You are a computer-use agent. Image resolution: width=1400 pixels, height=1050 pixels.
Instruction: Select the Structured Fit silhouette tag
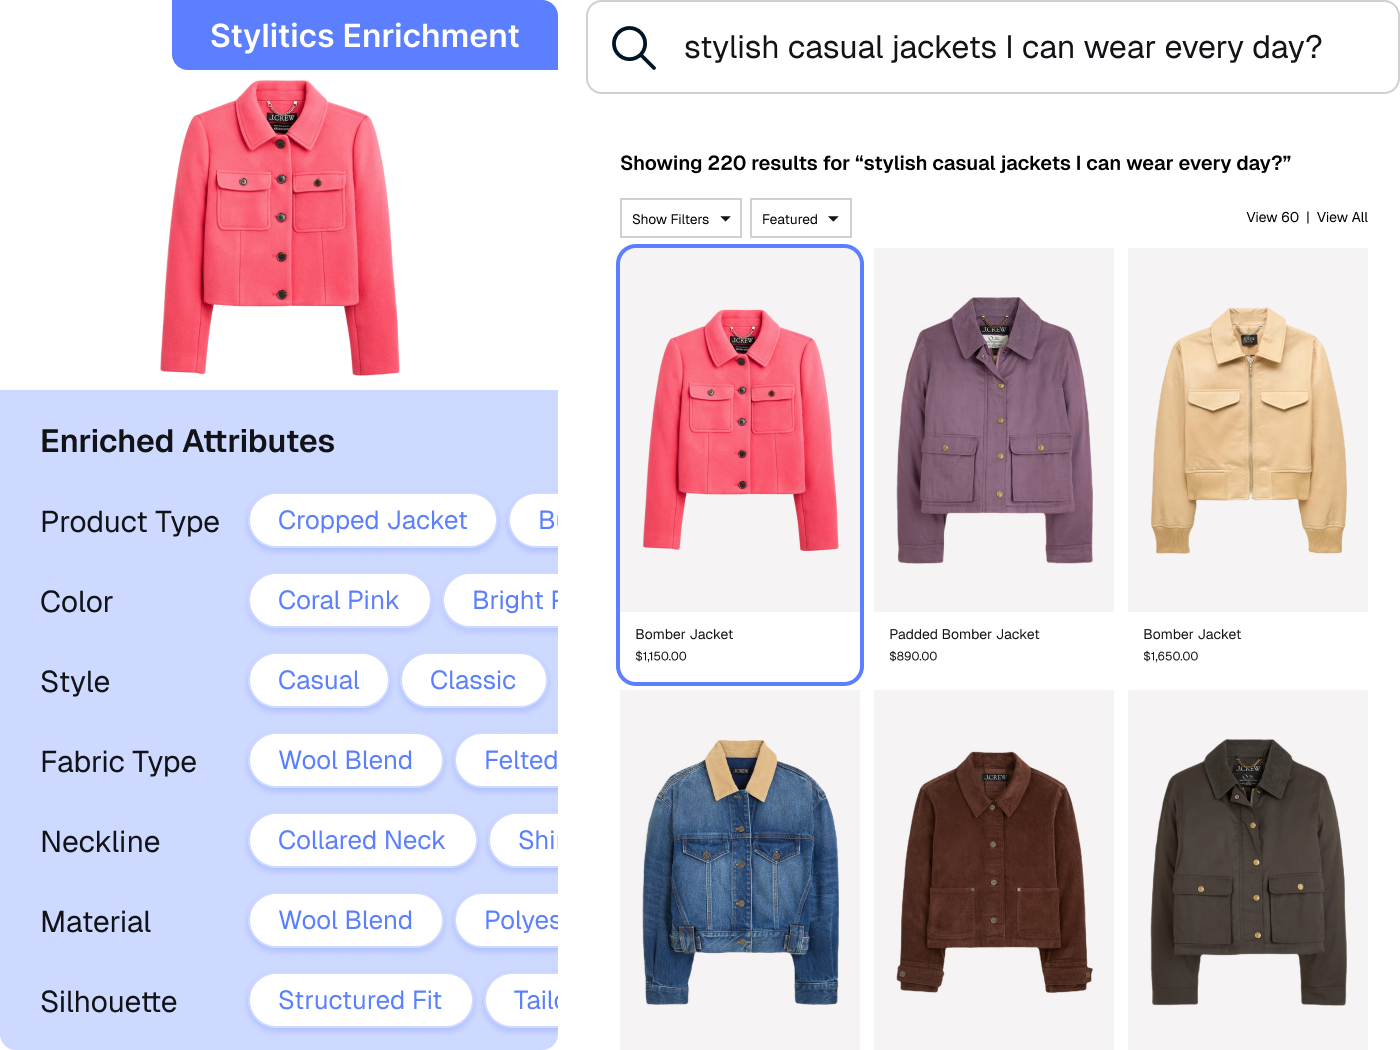click(x=360, y=1000)
